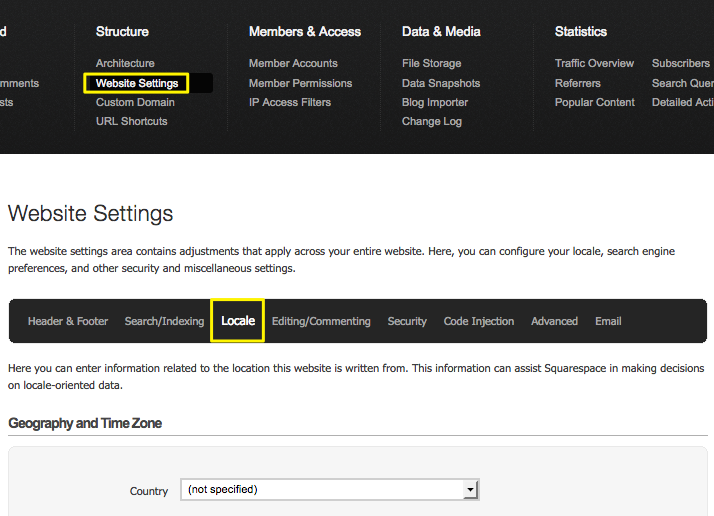Screen dimensions: 714x516
Task: Open Custom Domain settings
Action: coord(135,102)
